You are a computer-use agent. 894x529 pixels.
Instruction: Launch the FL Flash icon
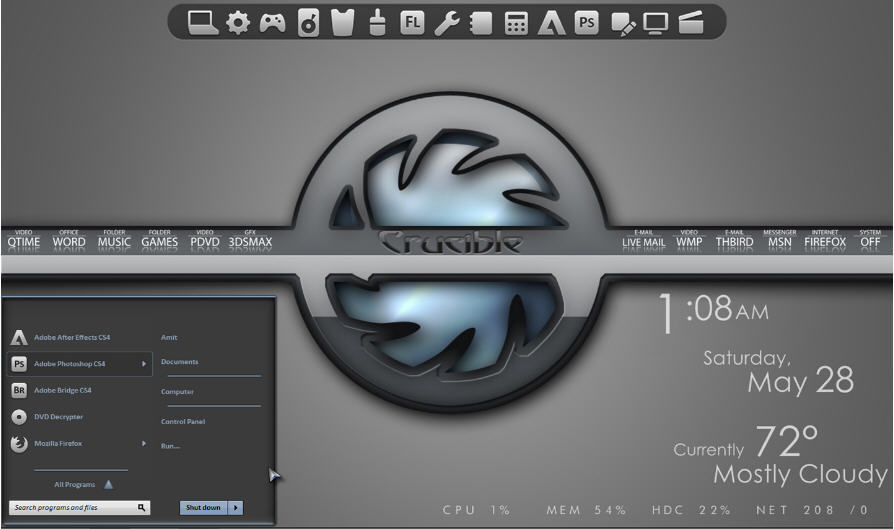[x=412, y=23]
